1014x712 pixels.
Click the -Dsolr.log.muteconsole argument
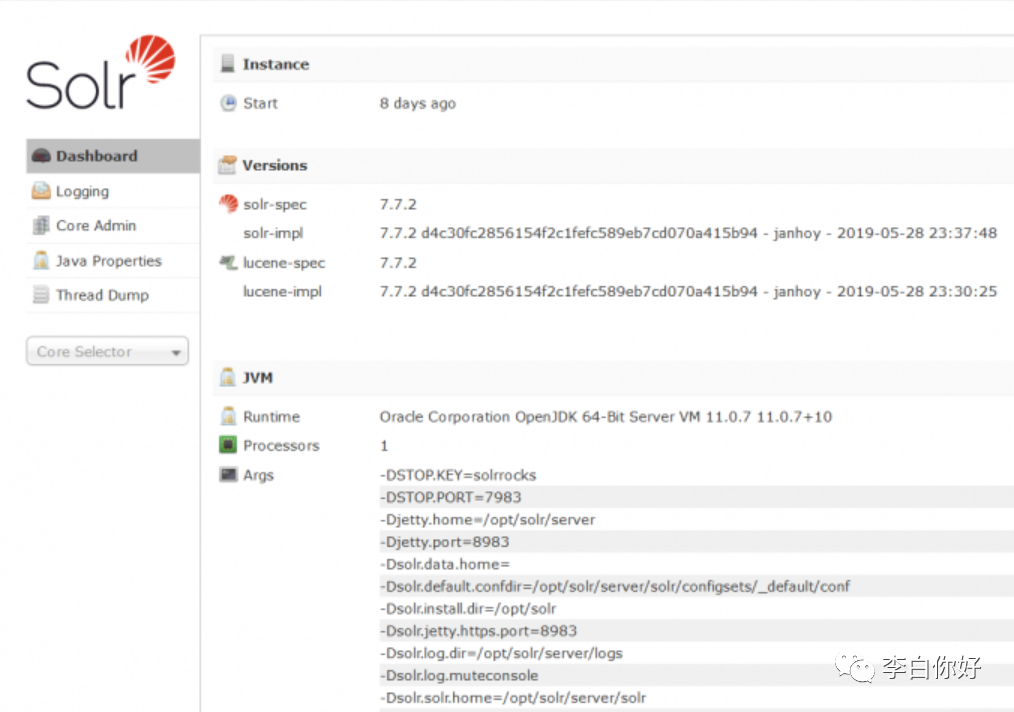click(458, 675)
